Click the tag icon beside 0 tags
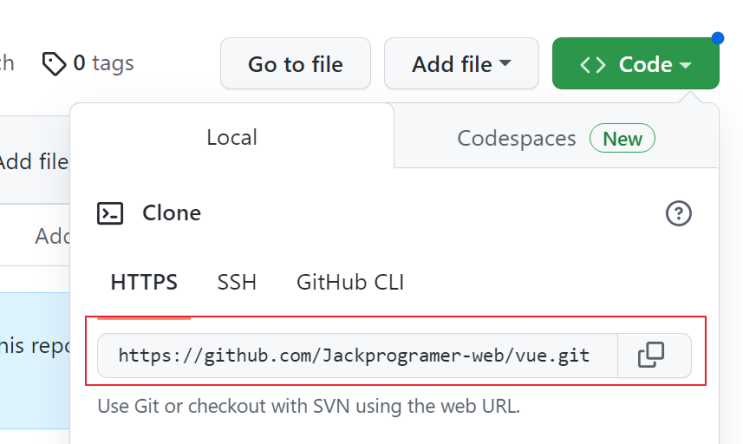This screenshot has height=444, width=743. pos(54,64)
